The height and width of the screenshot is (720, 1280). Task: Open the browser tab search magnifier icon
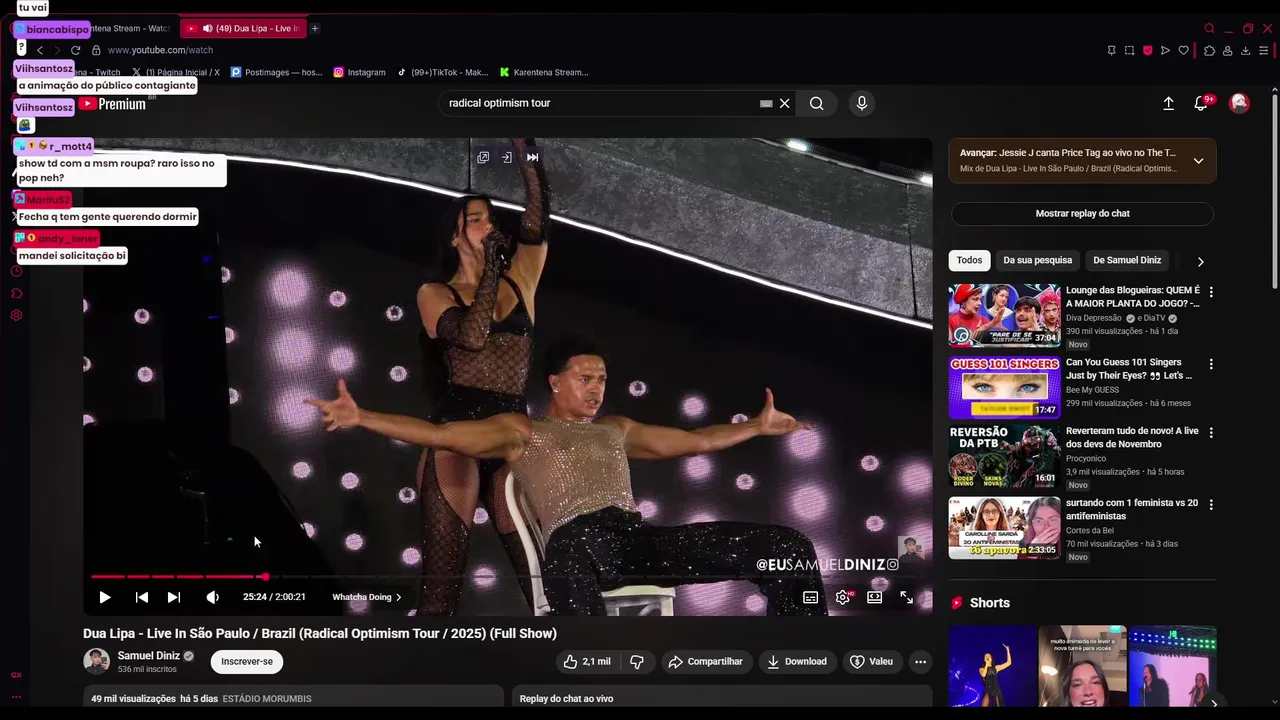click(1209, 28)
